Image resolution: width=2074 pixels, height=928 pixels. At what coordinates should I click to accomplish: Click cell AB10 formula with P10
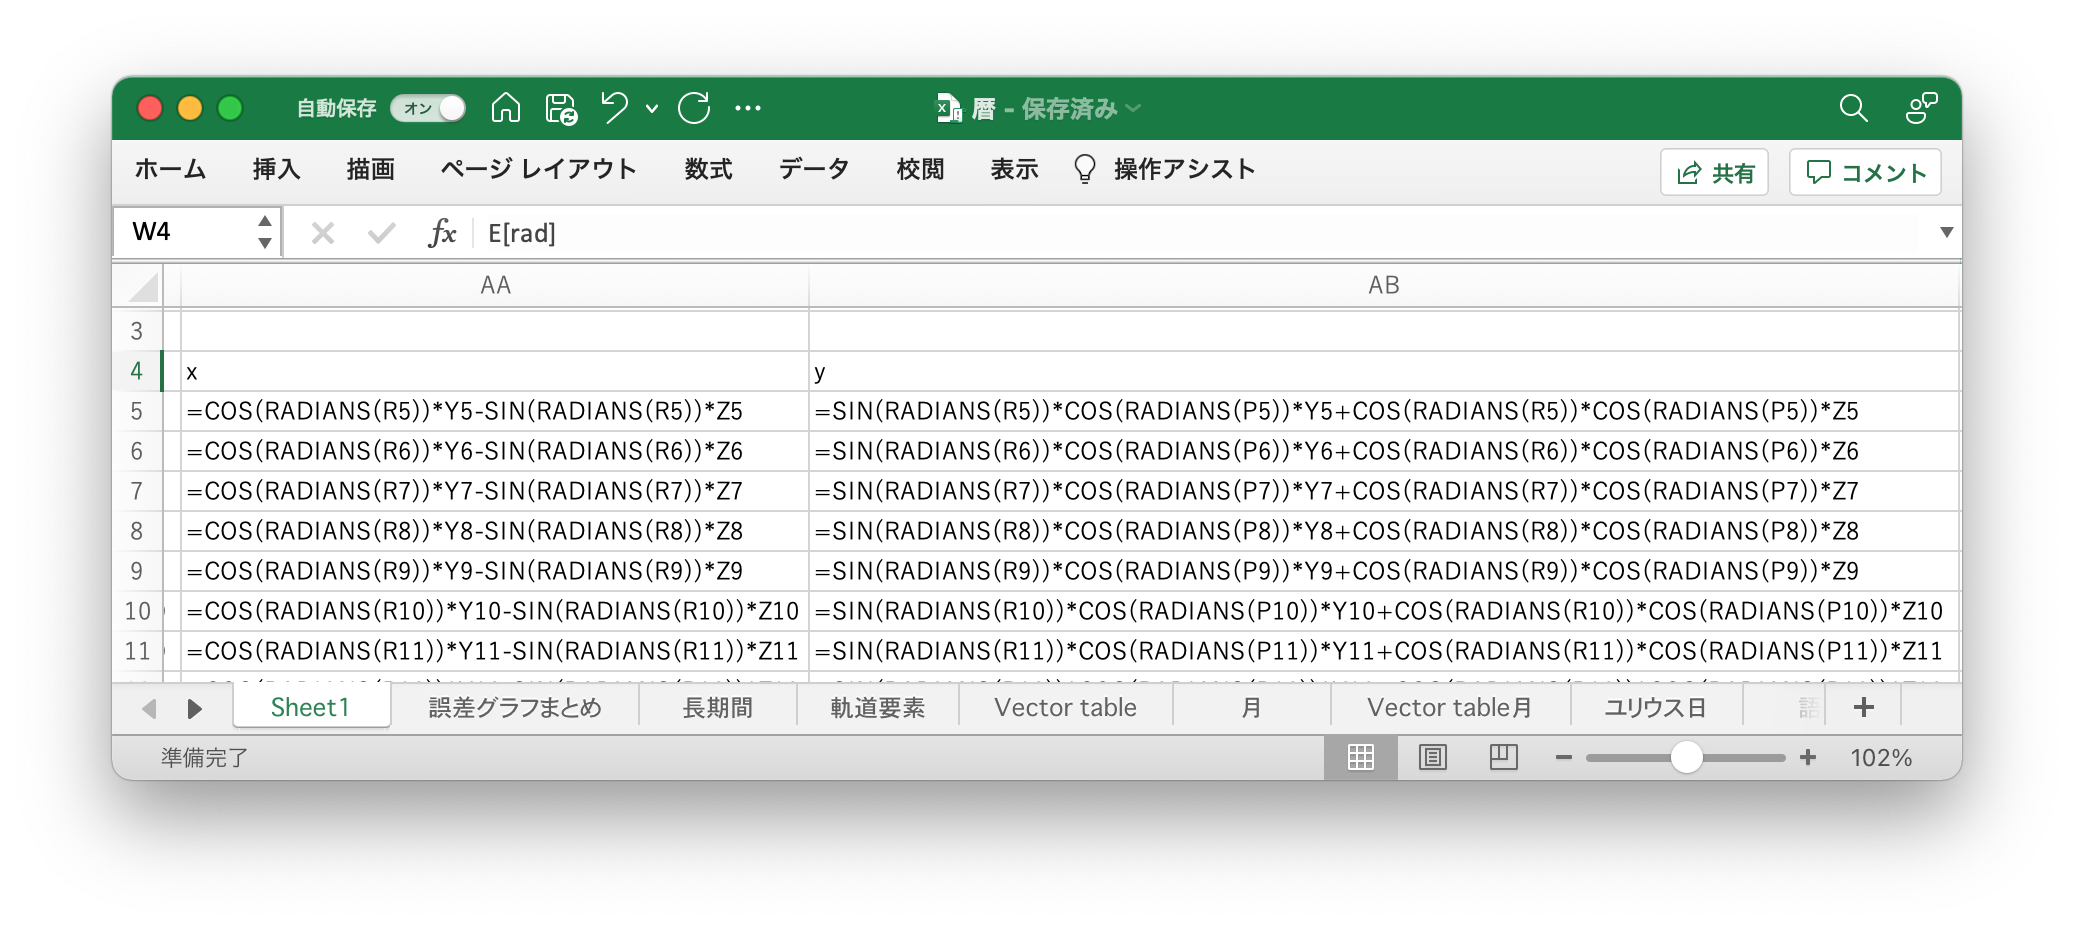click(x=1383, y=611)
